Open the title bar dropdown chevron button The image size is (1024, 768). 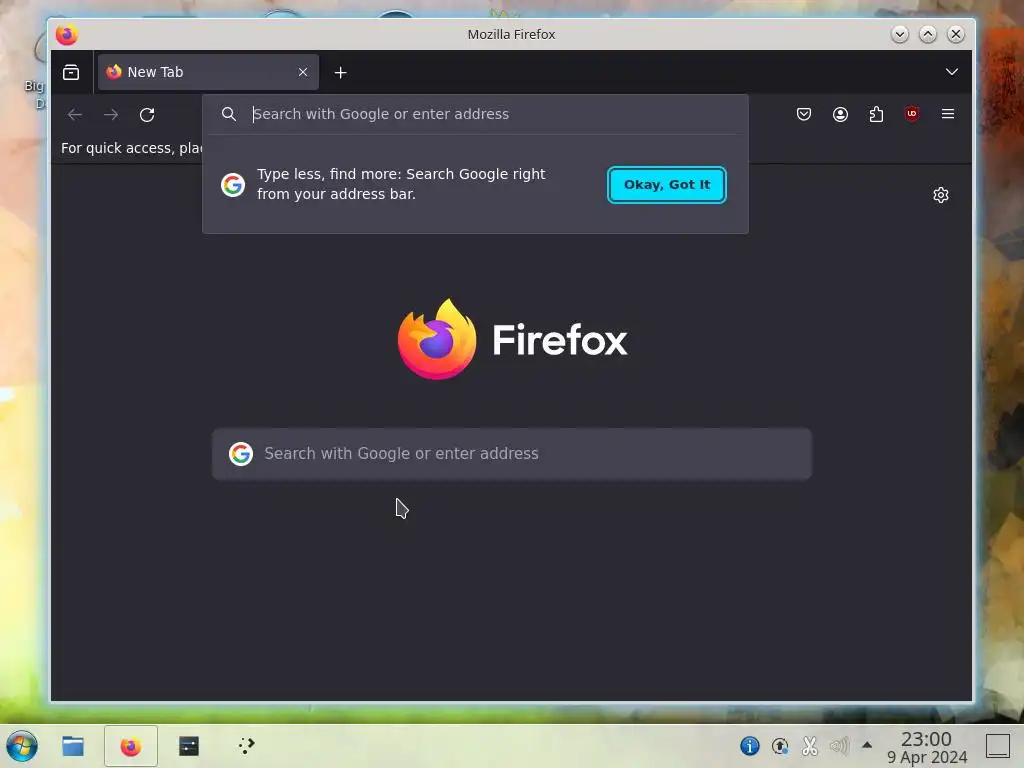[899, 34]
